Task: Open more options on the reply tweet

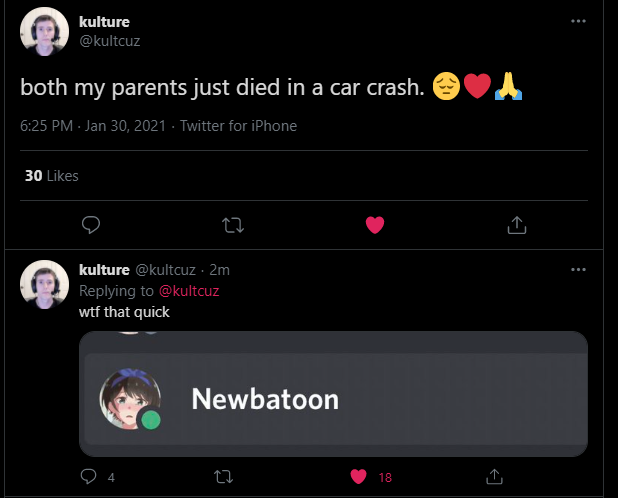Action: coord(578,270)
